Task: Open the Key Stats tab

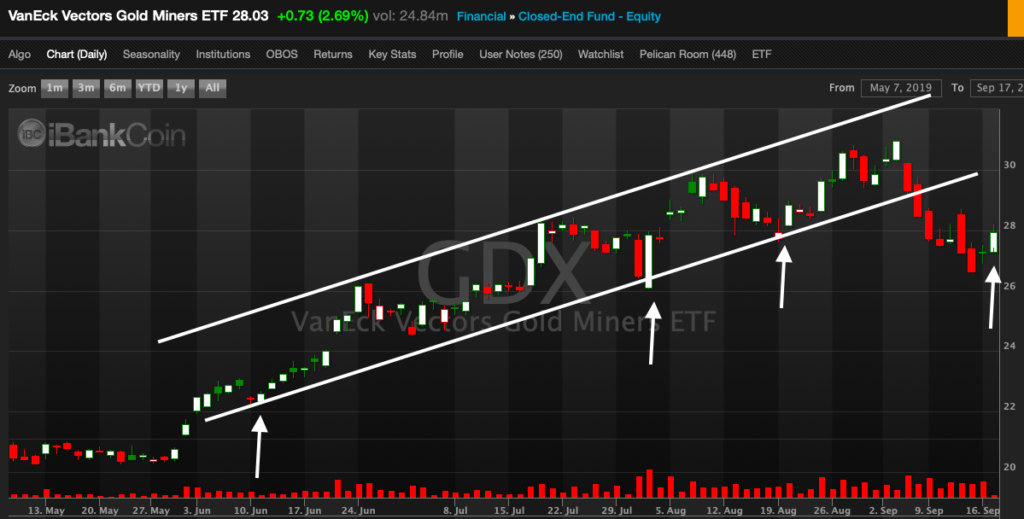Action: tap(392, 54)
